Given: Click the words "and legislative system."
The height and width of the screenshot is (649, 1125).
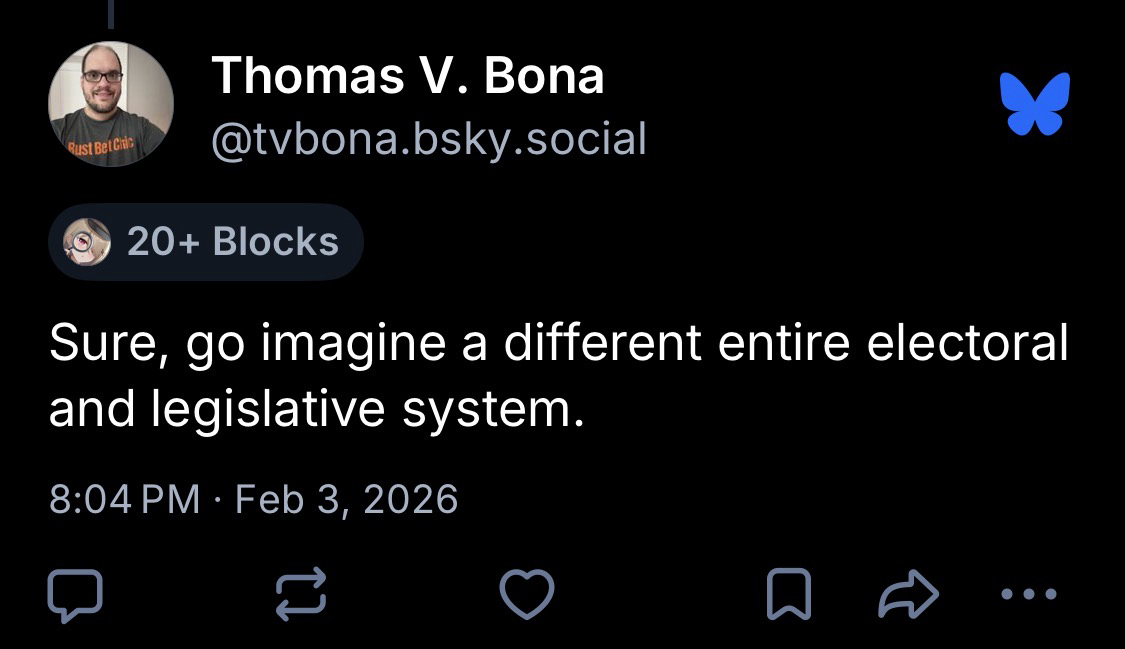Looking at the screenshot, I should click(316, 409).
